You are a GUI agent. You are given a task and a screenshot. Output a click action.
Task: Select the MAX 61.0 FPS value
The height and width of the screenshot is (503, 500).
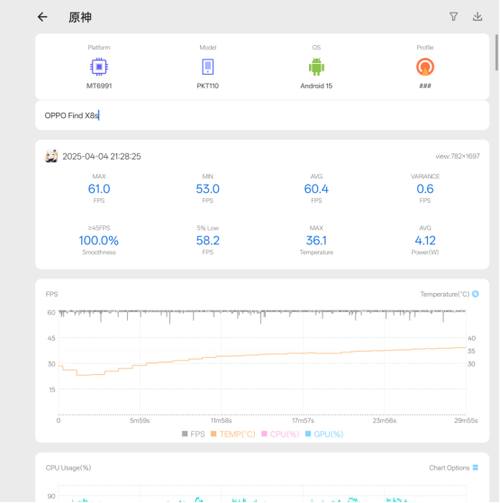pyautogui.click(x=99, y=189)
